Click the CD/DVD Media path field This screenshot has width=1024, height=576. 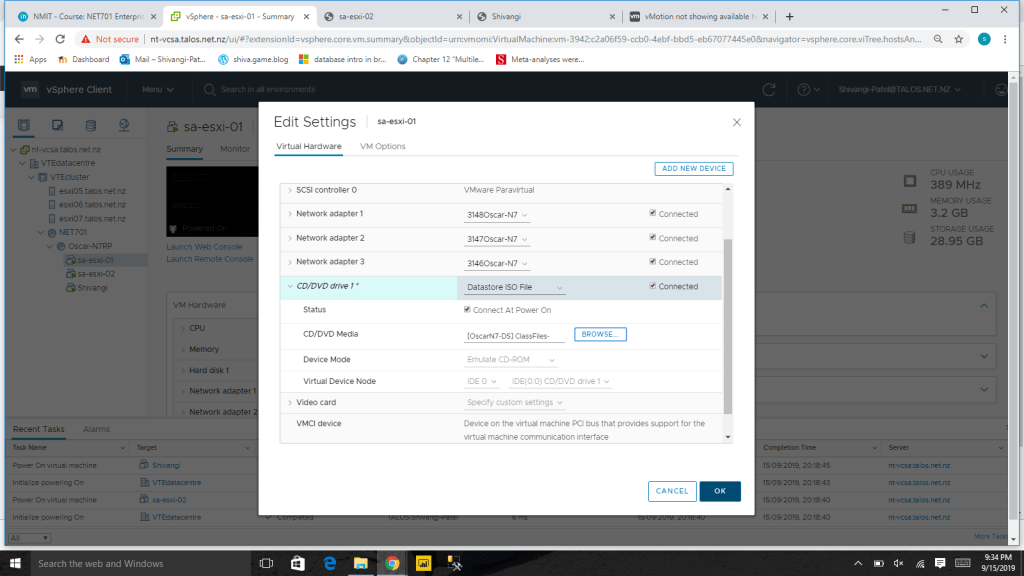(x=514, y=335)
